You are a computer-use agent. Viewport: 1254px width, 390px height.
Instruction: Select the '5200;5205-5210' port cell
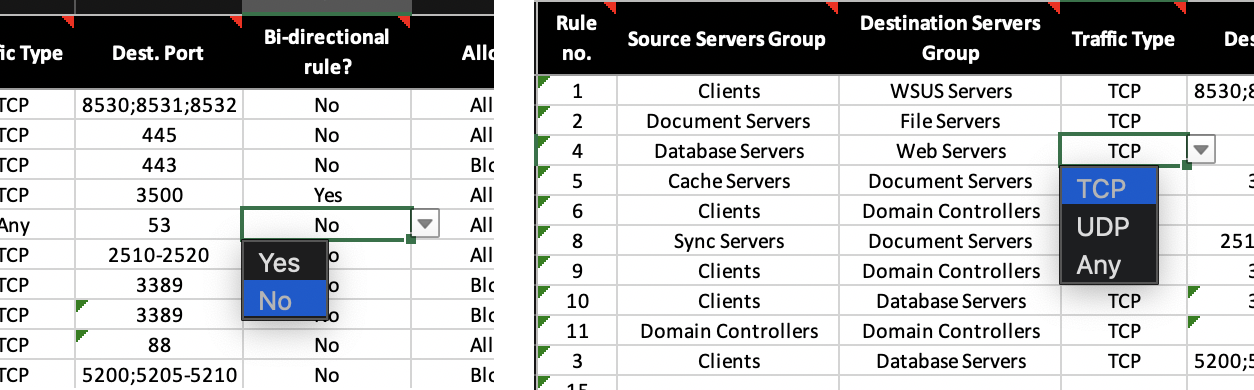[158, 375]
